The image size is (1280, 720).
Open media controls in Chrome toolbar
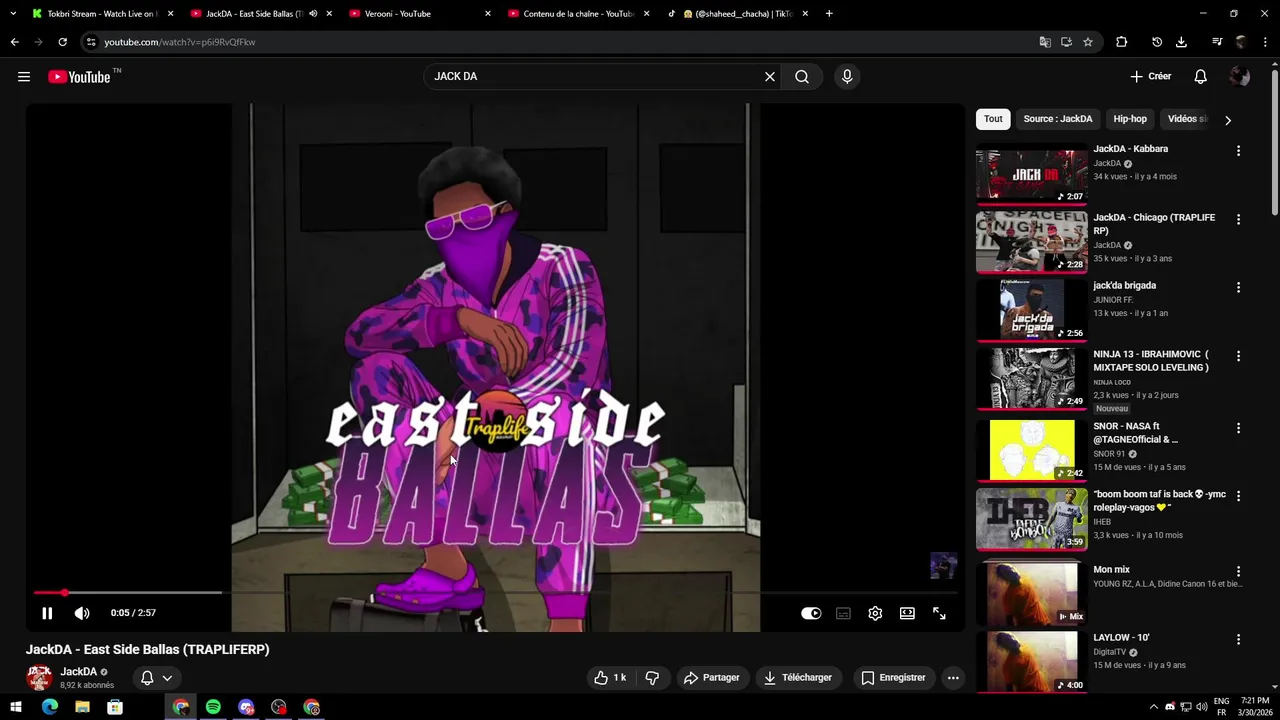coord(1217,42)
